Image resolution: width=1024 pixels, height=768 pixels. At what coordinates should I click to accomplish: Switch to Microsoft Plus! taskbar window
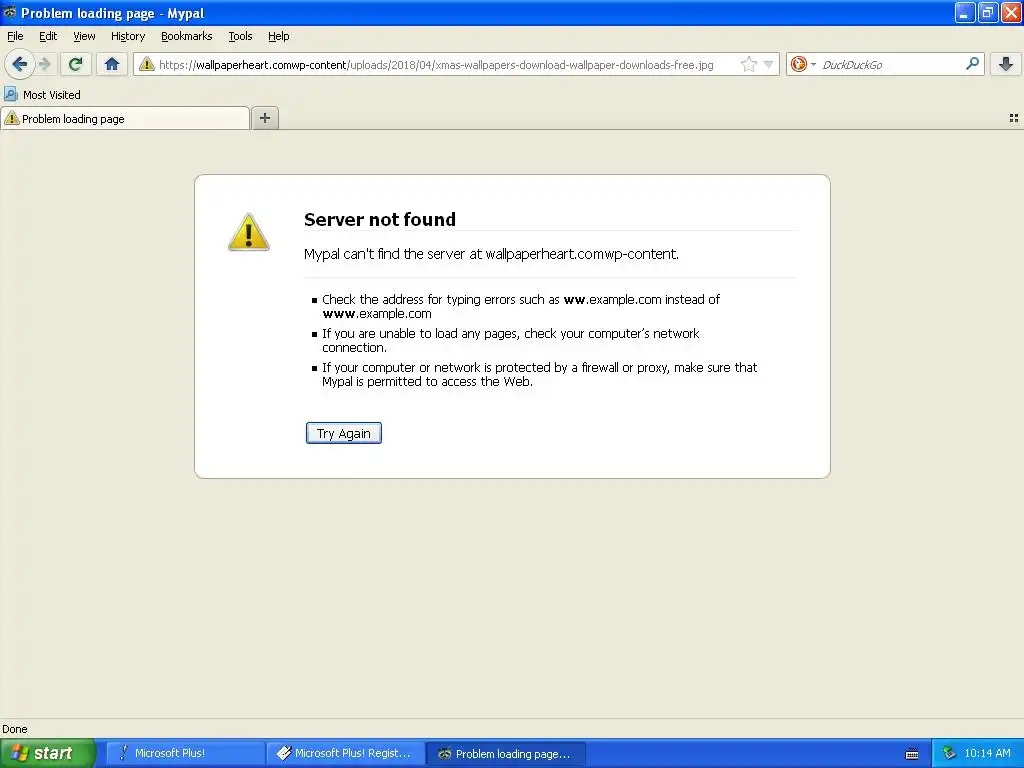point(185,753)
